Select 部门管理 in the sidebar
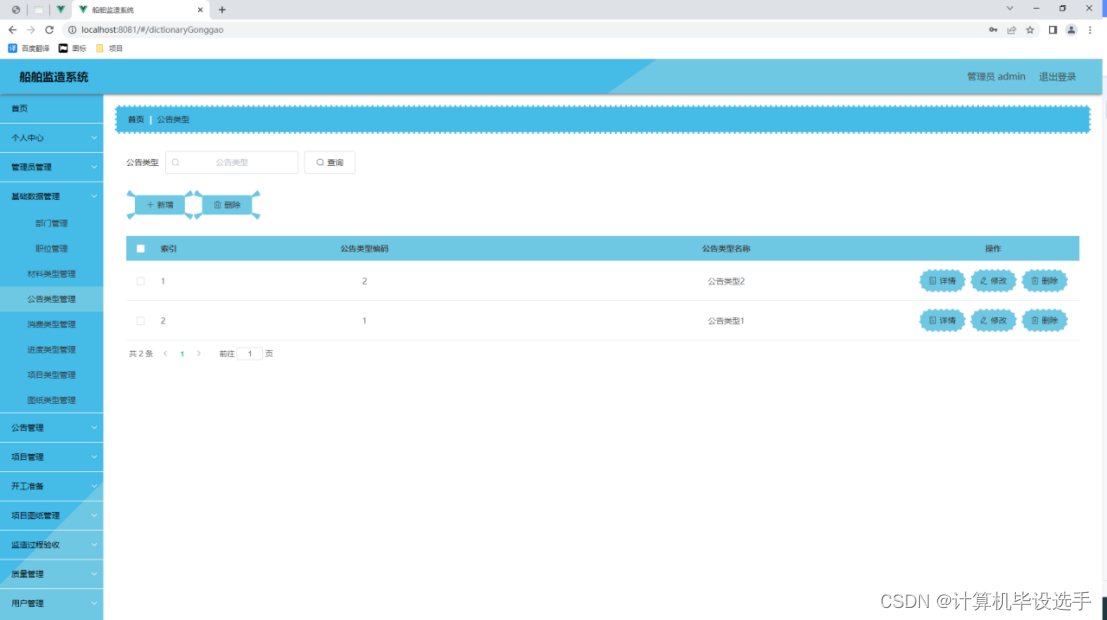The image size is (1107, 620). [x=52, y=223]
